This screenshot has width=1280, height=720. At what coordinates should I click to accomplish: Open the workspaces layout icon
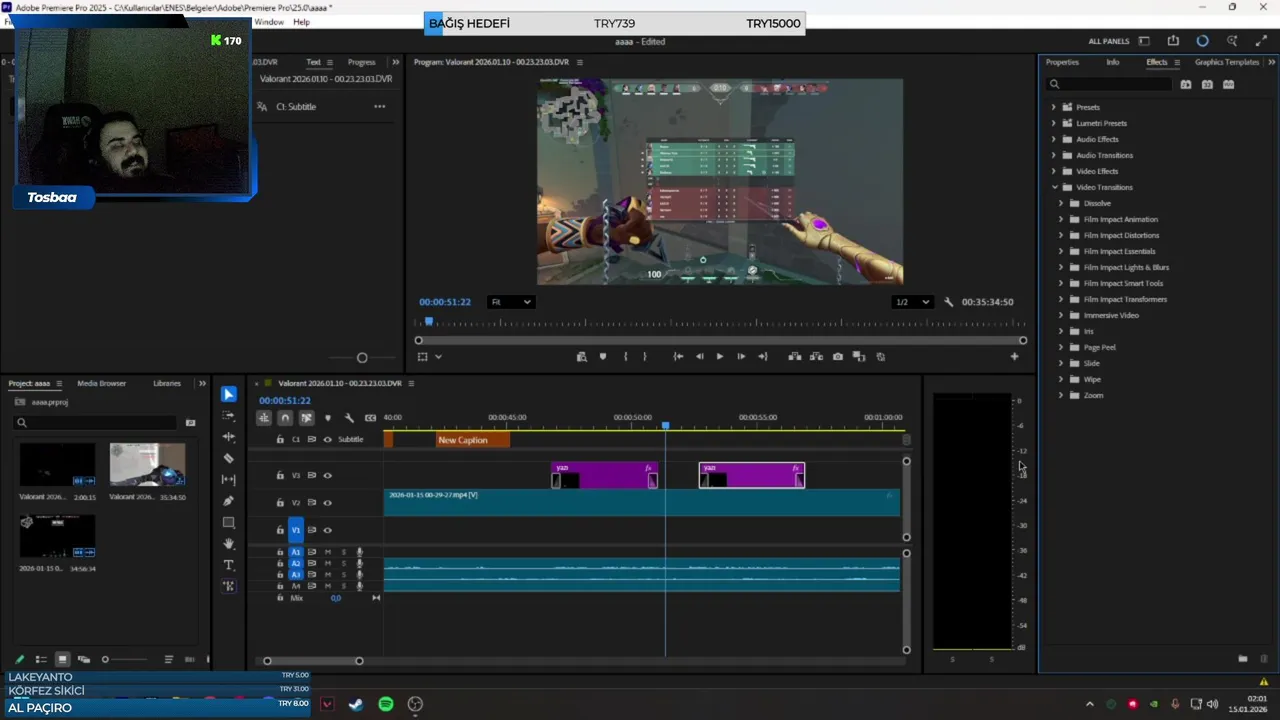click(x=1144, y=41)
